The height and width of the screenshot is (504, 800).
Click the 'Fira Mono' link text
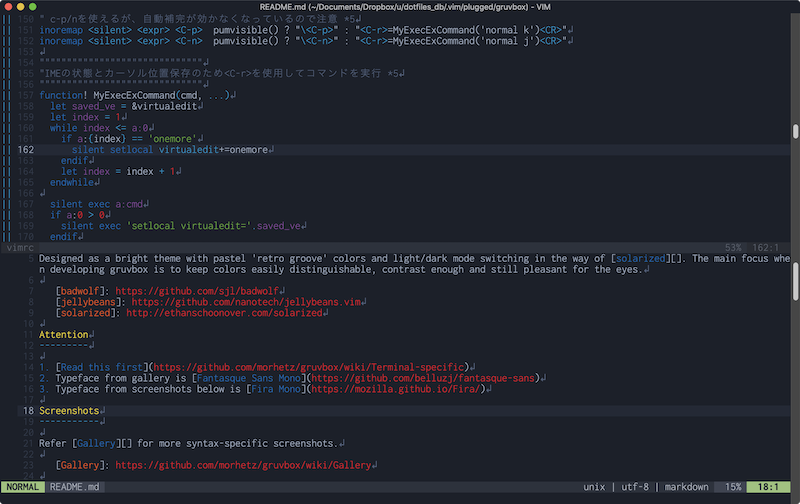(x=276, y=389)
